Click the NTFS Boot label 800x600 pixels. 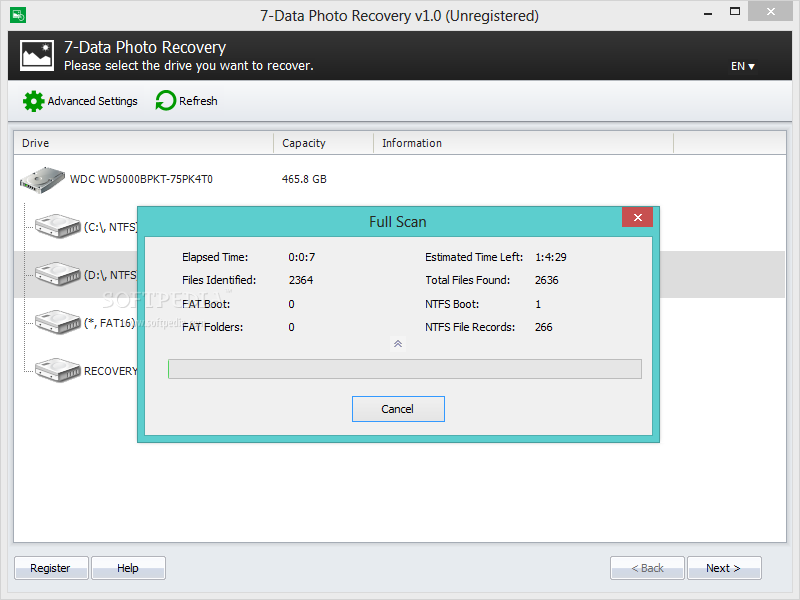click(x=452, y=304)
